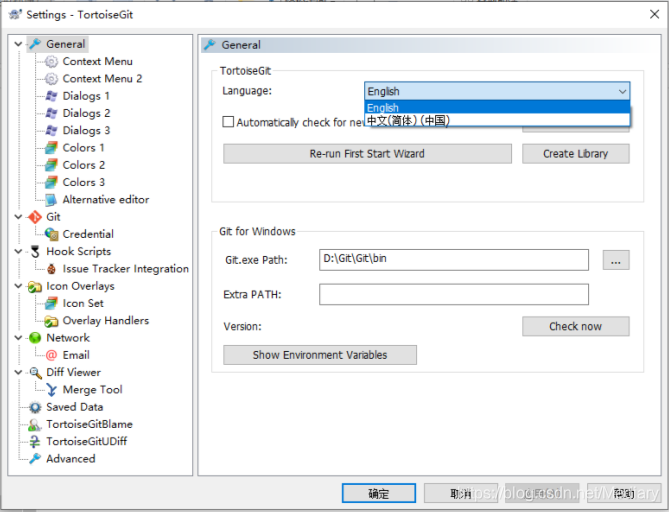Click the Network green globe icon
The height and width of the screenshot is (512, 669).
coord(35,337)
